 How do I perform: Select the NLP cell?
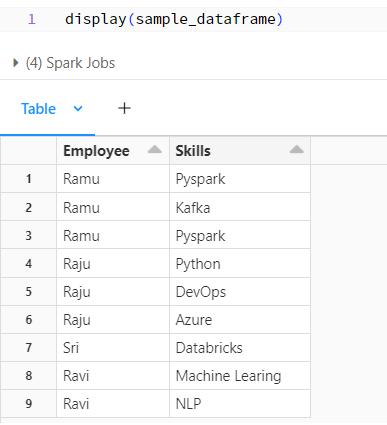click(240, 404)
